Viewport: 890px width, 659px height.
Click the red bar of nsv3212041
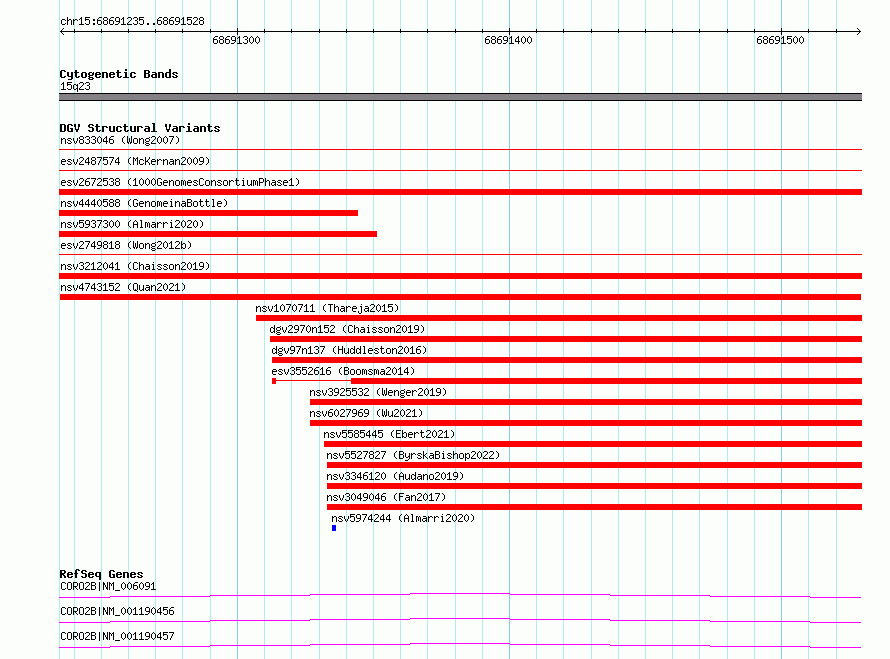pos(460,276)
